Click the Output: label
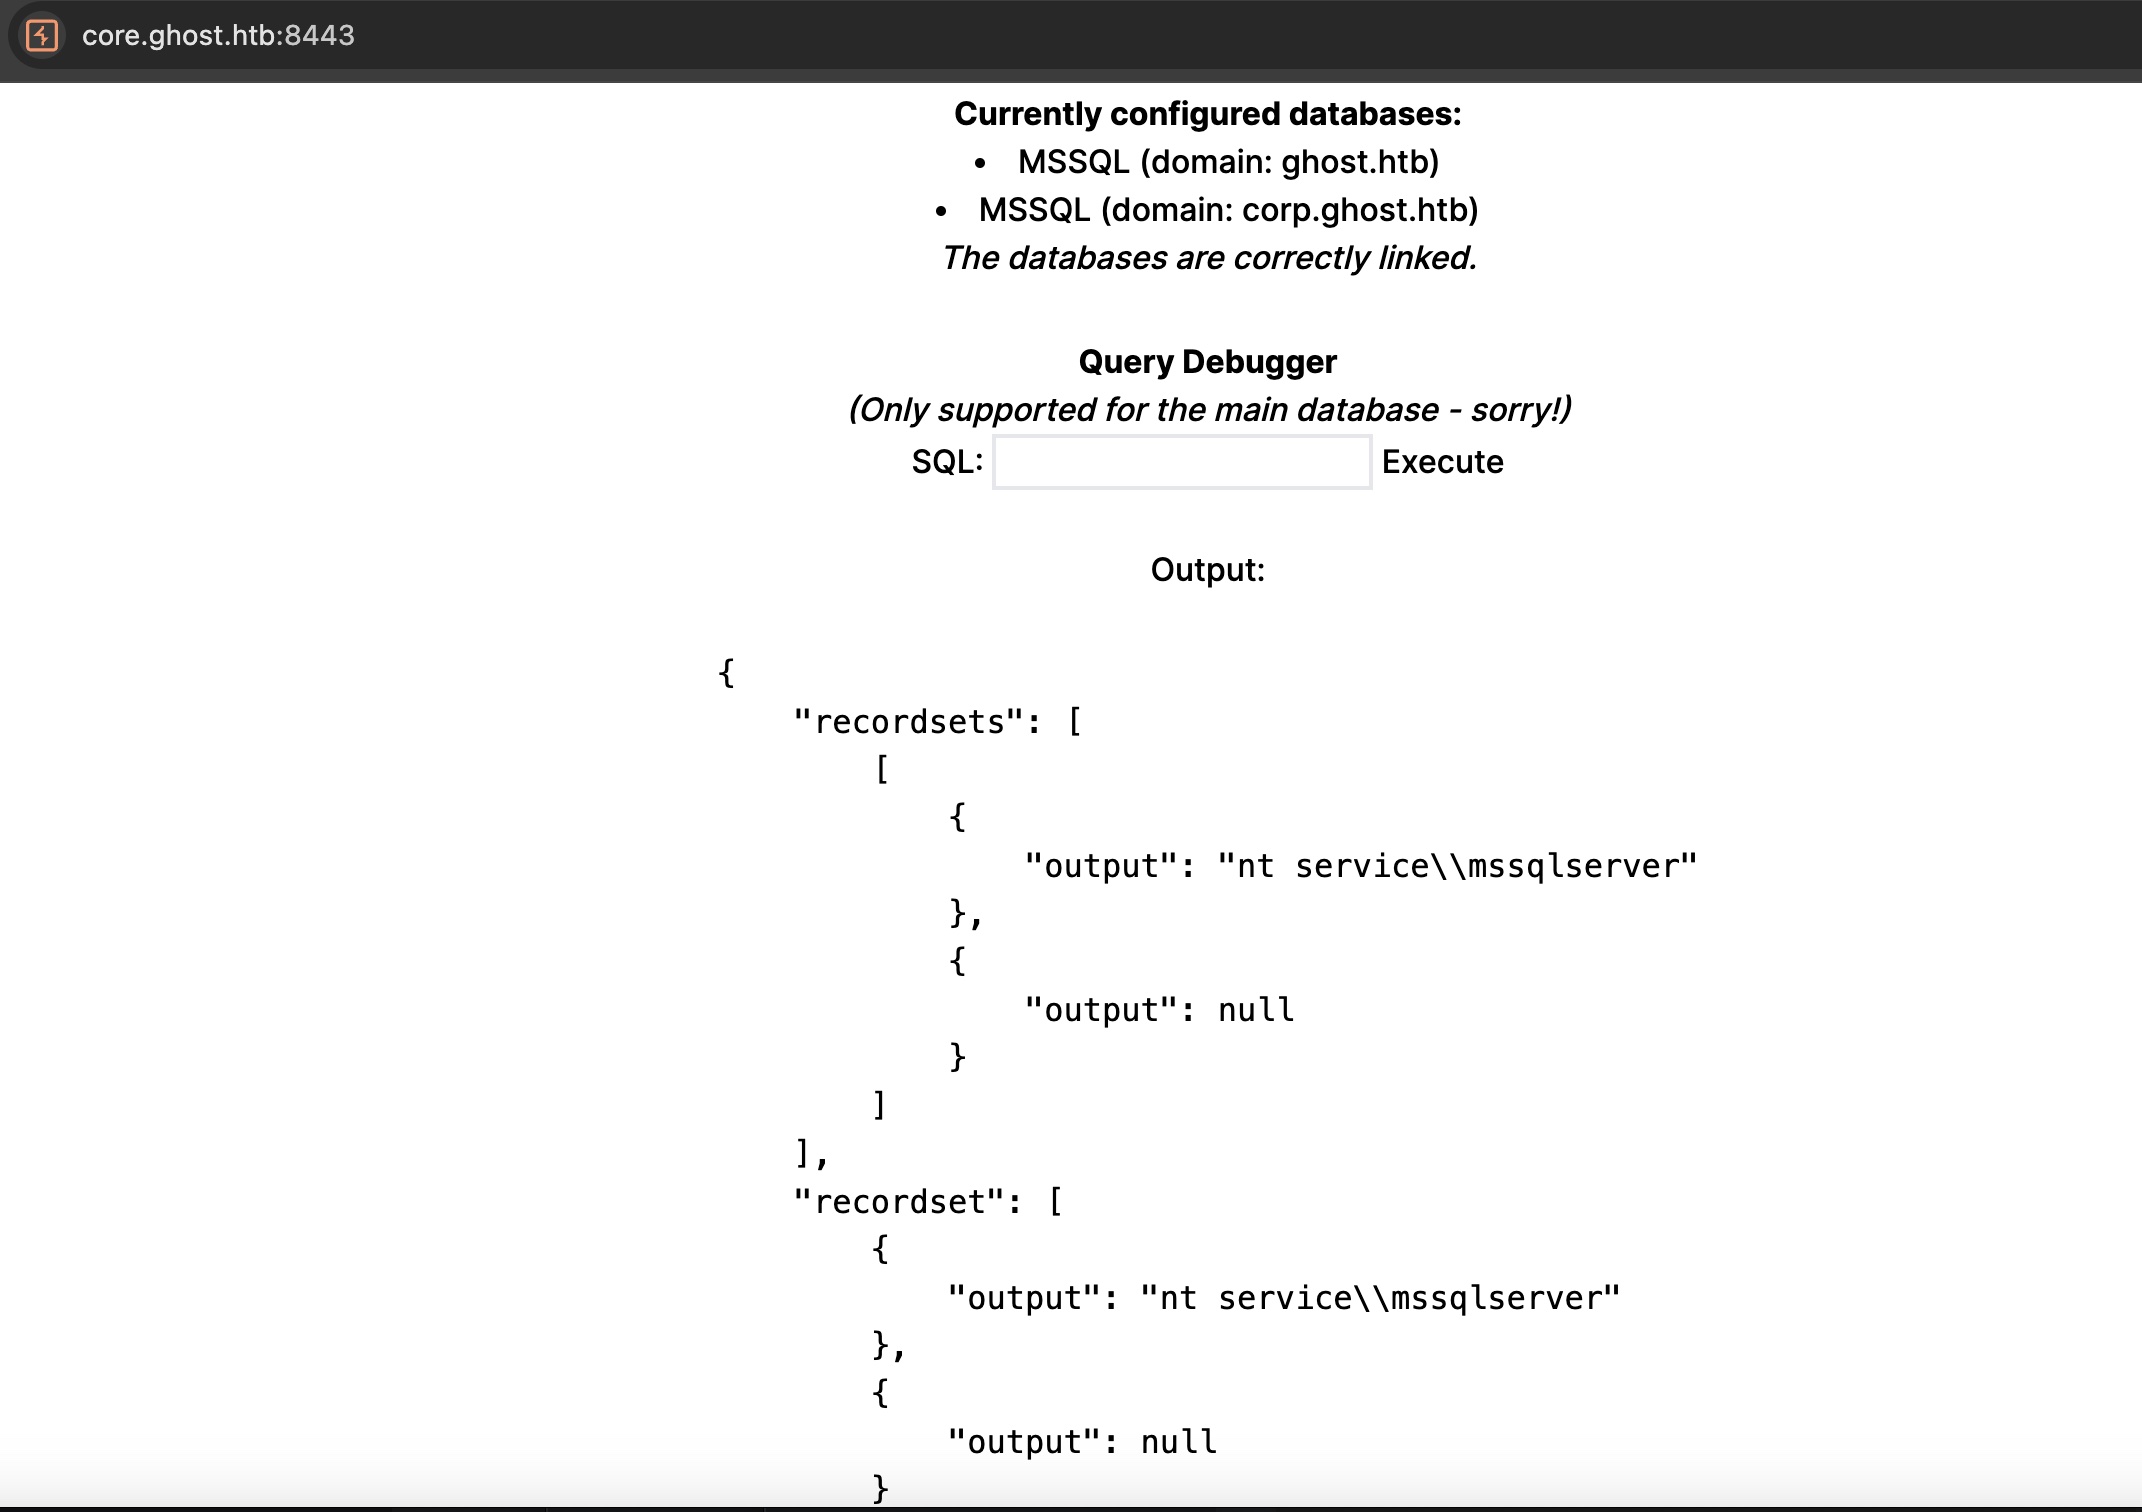 click(x=1207, y=570)
